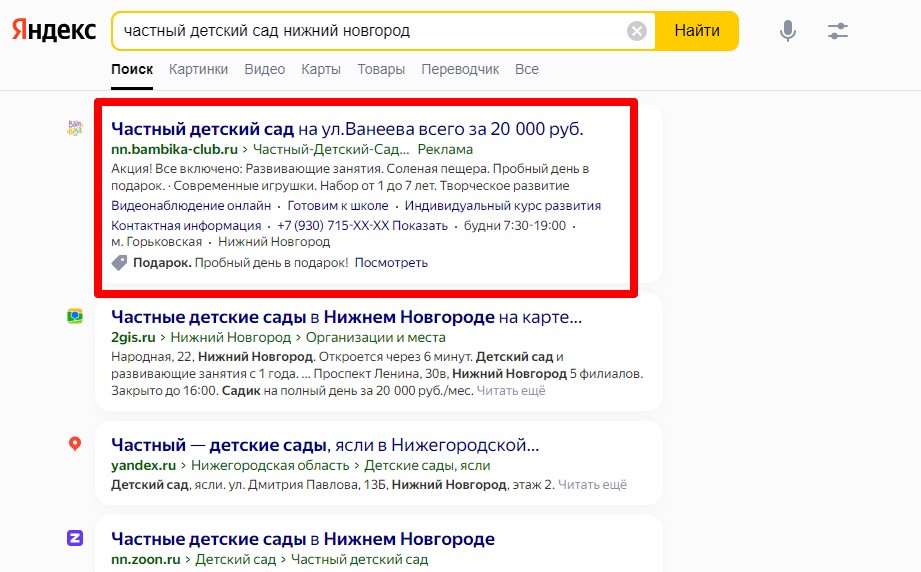Click the Частный-Детский-Сад breadcrumb link
This screenshot has width=921, height=572.
click(x=331, y=149)
